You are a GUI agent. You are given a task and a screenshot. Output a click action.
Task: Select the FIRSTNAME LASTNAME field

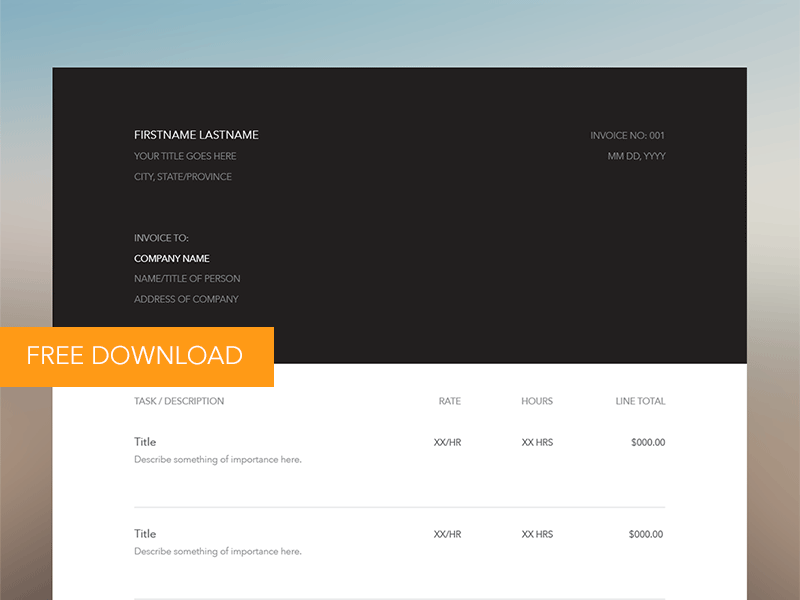[x=196, y=134]
